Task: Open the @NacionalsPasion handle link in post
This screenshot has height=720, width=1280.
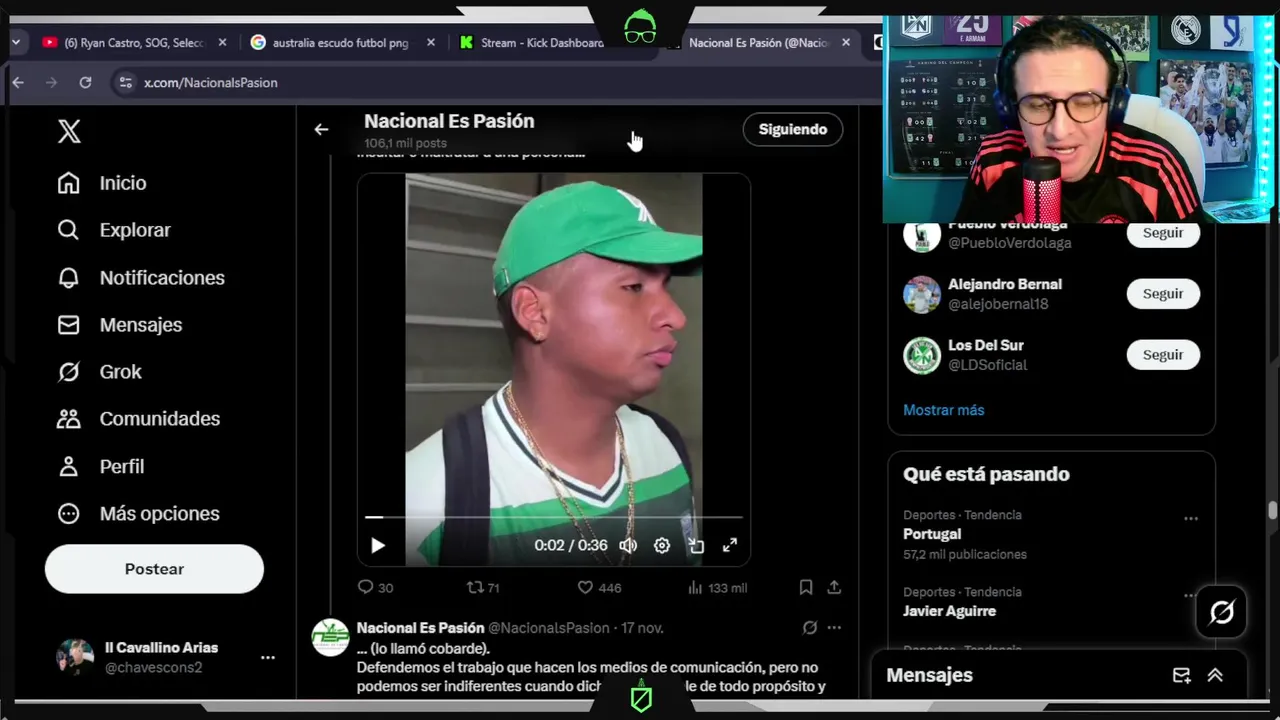Action: pos(549,628)
